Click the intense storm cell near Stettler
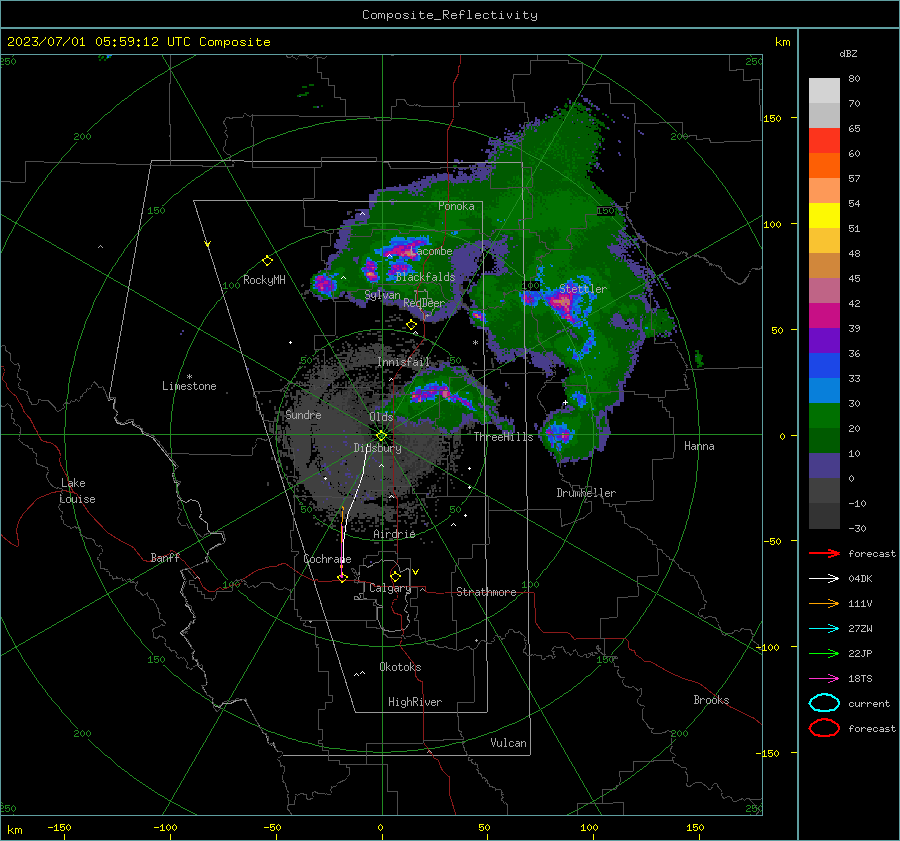900x841 pixels. (x=560, y=302)
